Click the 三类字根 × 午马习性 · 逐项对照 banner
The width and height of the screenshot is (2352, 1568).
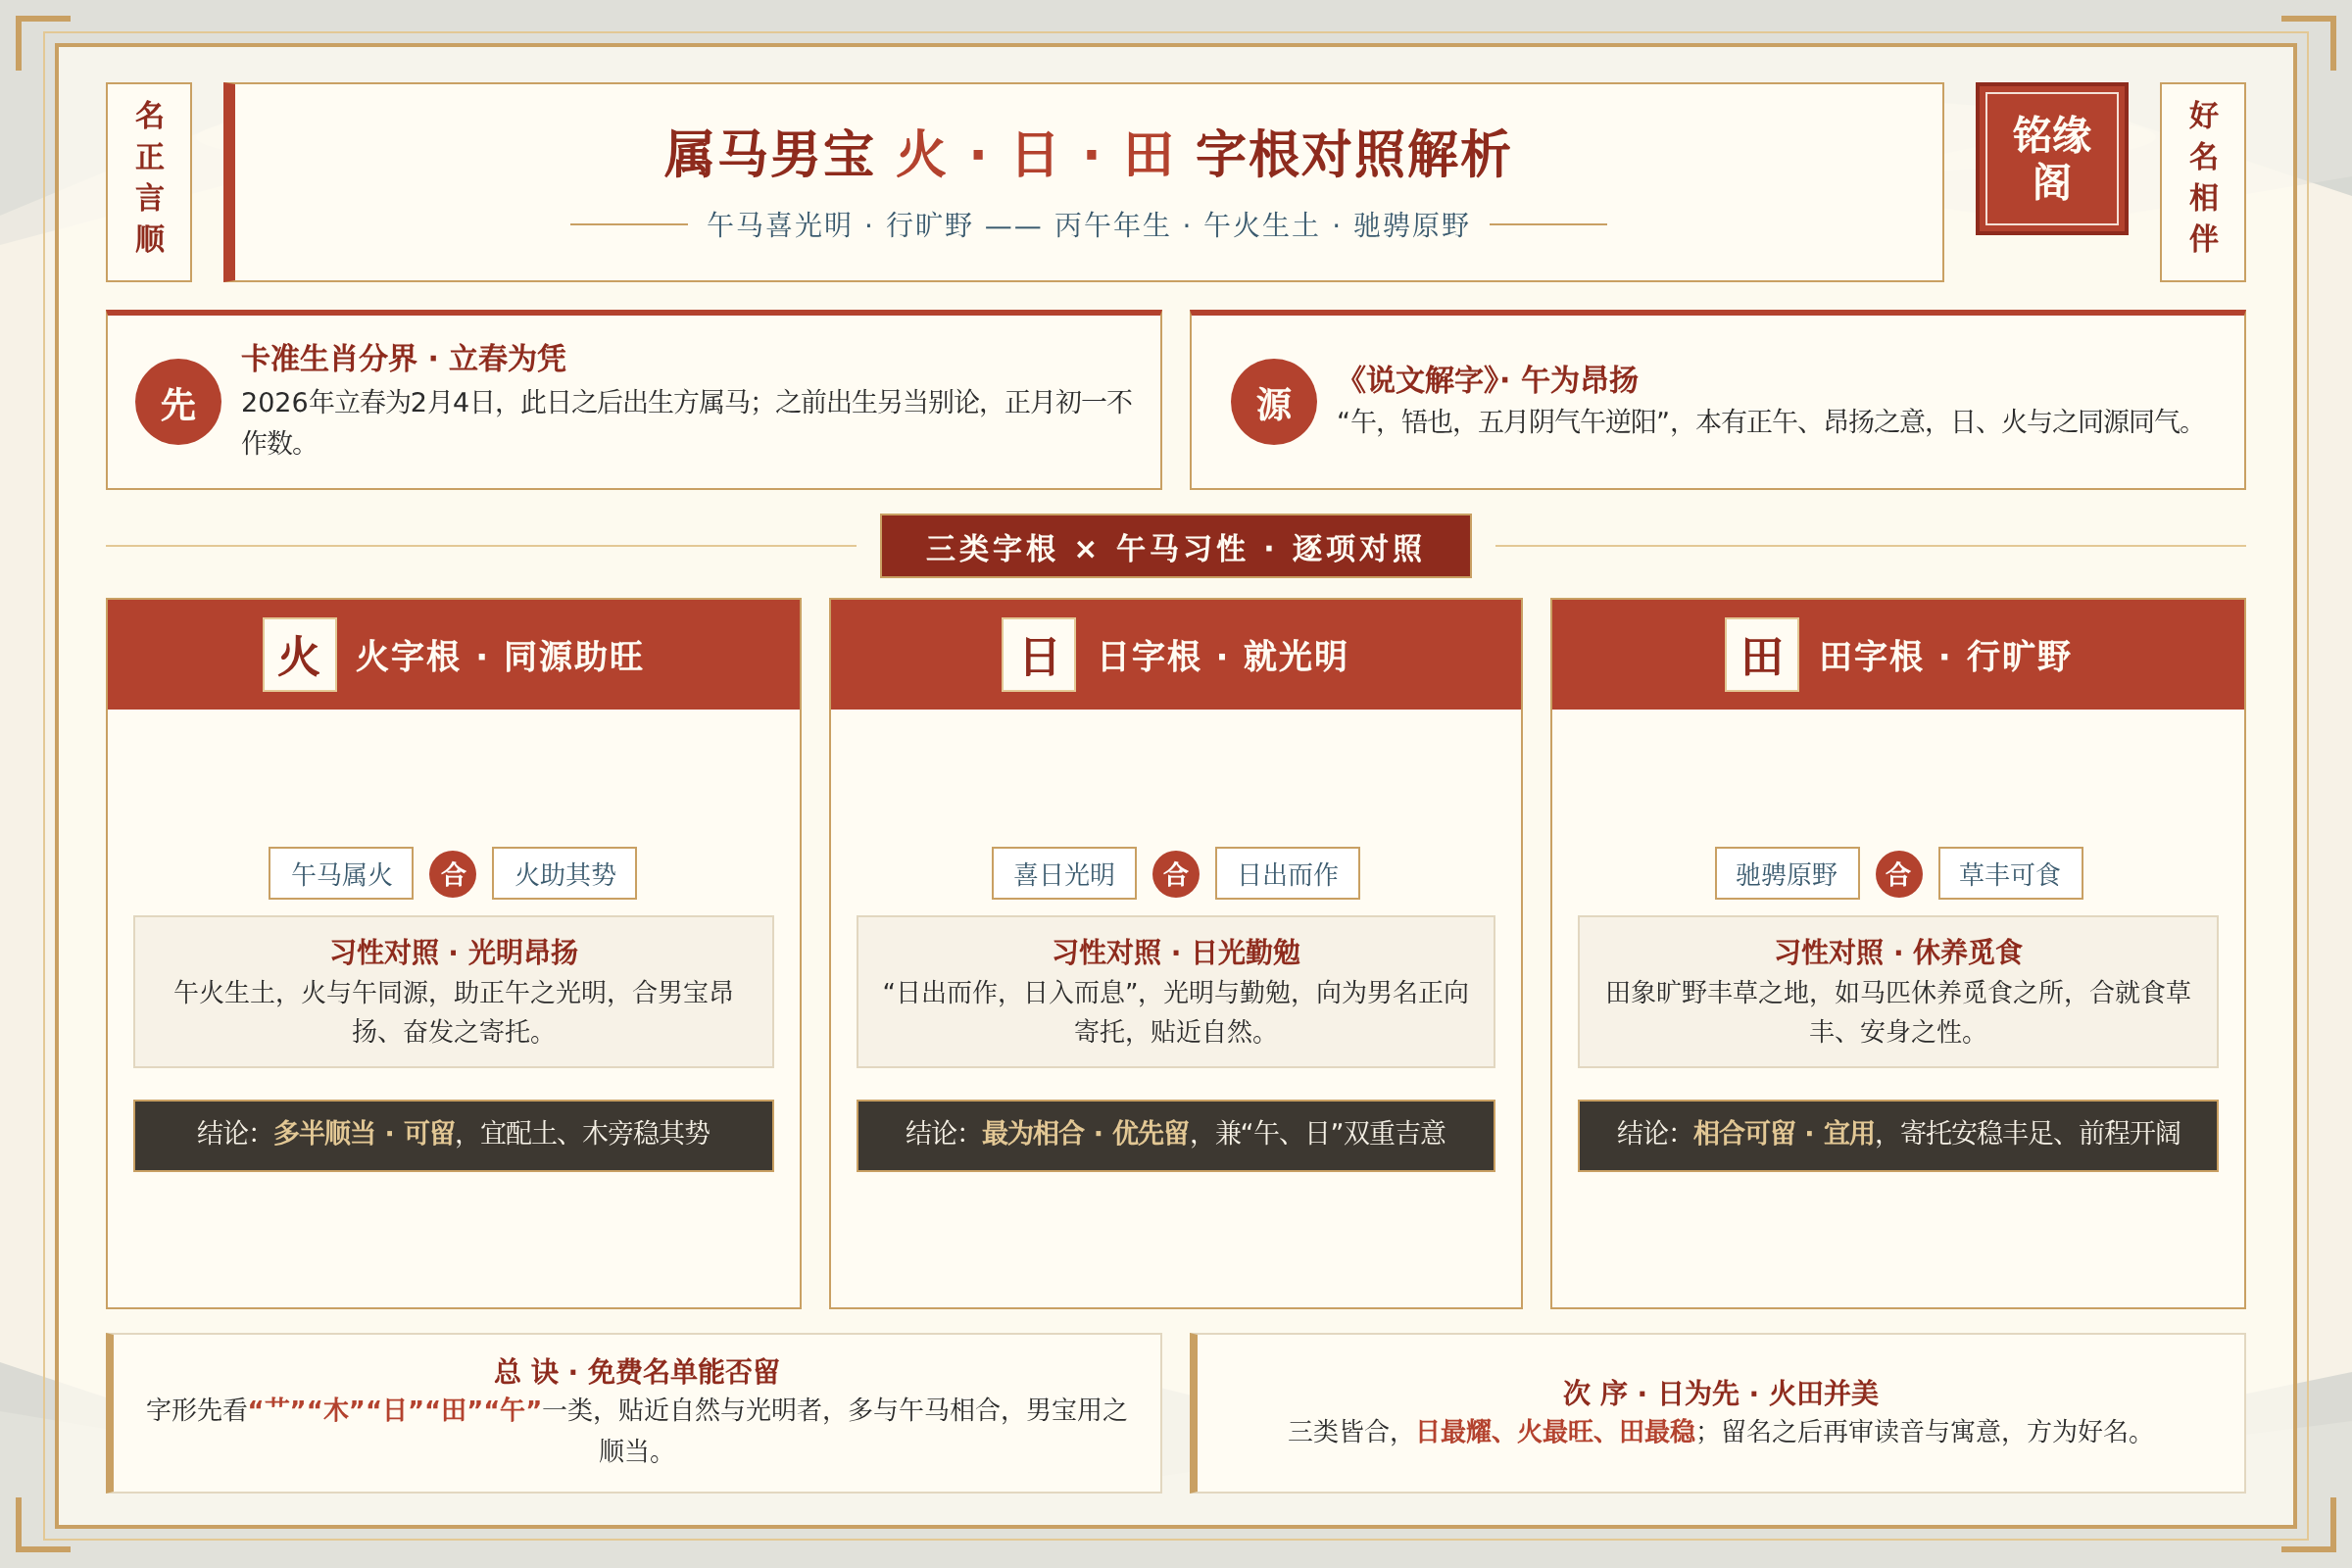tap(1175, 546)
